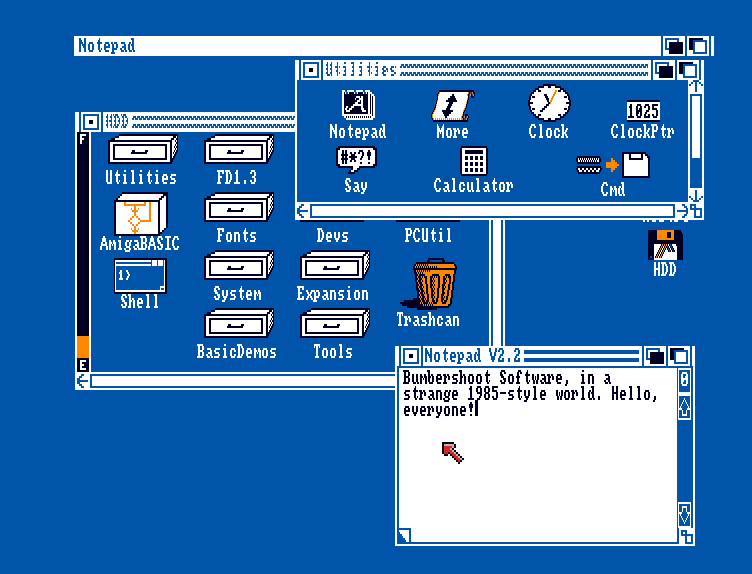The height and width of the screenshot is (574, 752).
Task: Bring the Workbench screen to front
Action: point(698,46)
